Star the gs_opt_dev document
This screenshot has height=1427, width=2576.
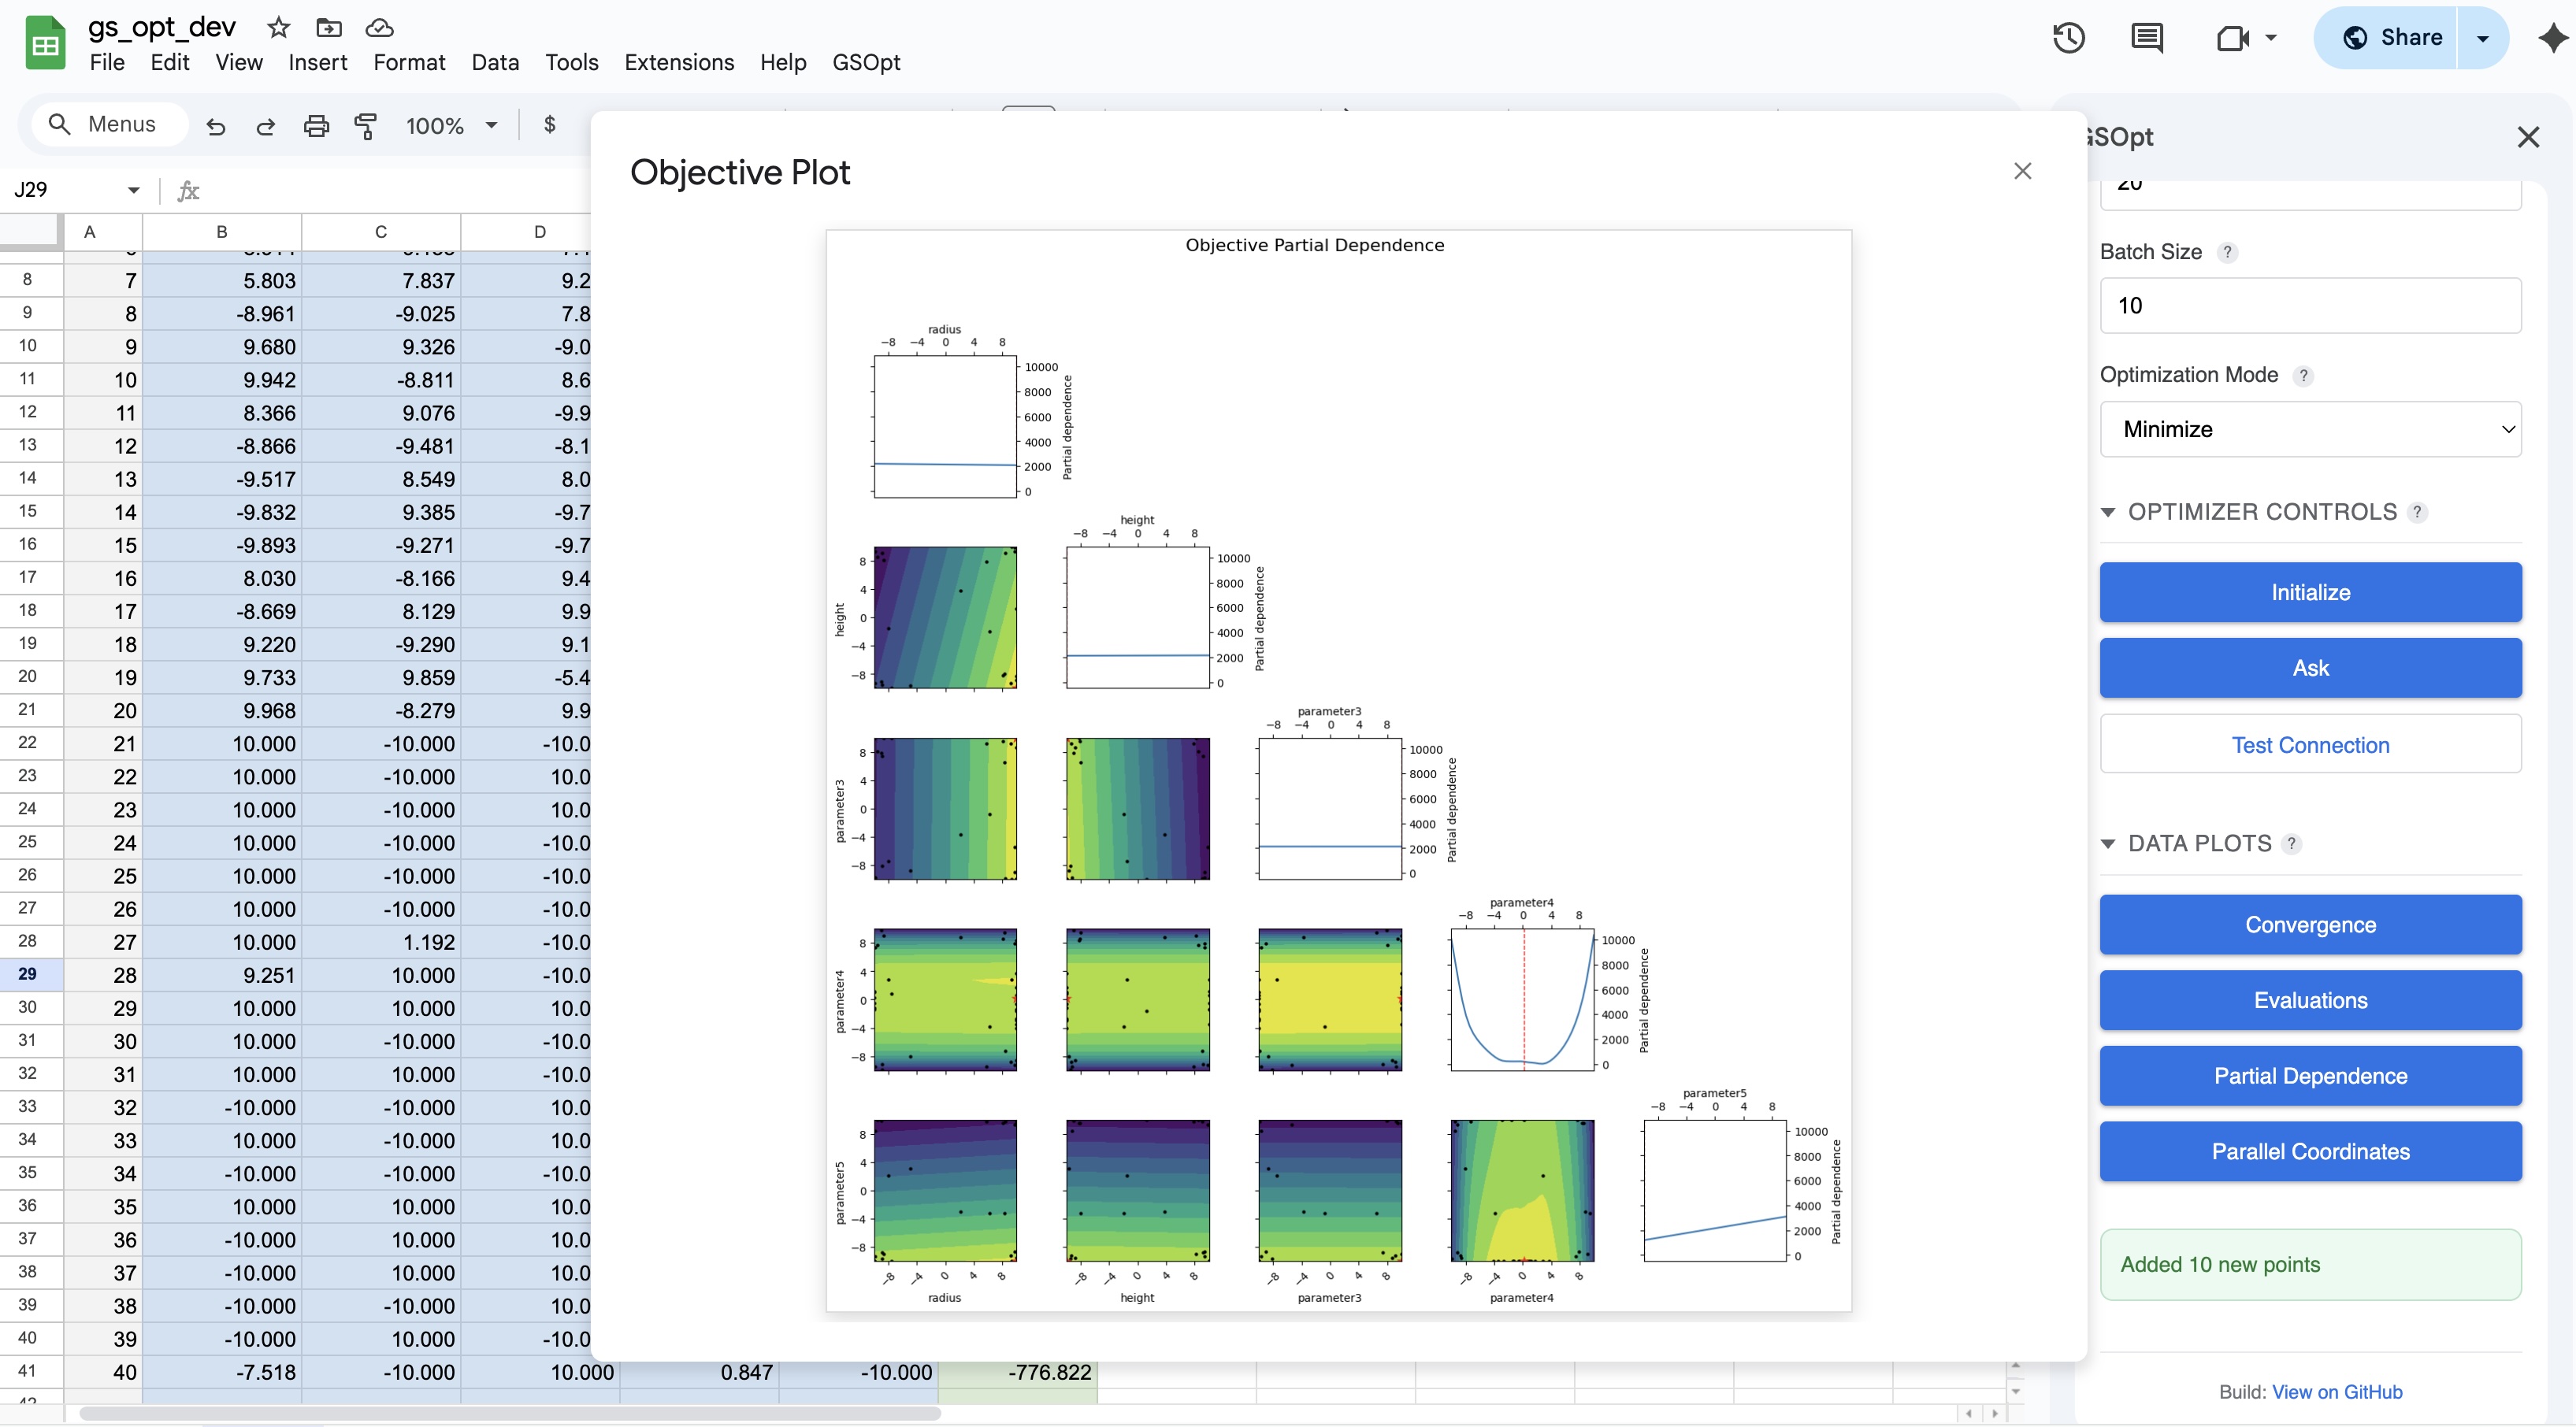279,28
